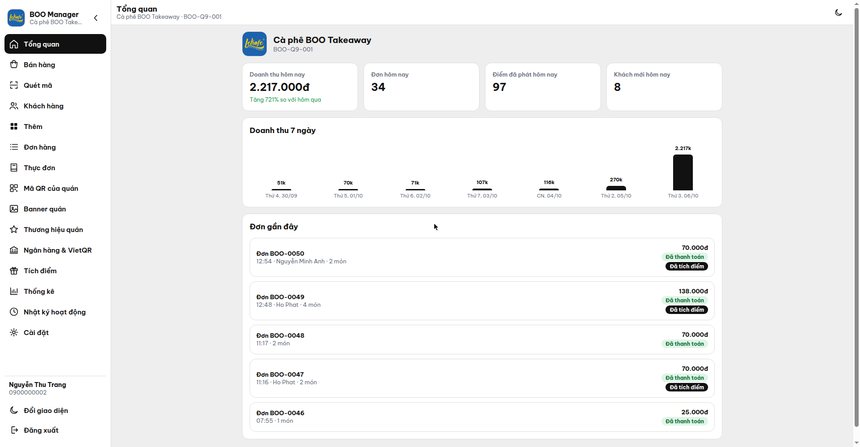Toggle dark mode with top-right moon icon
860x447 pixels.
pos(838,12)
